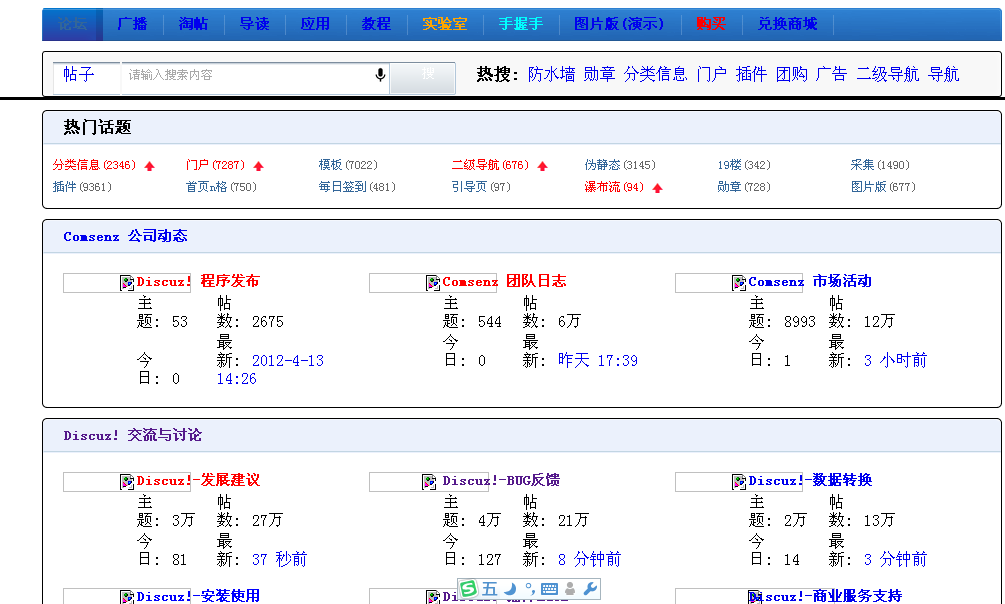Open the wrench settings icon on input toolbar
The width and height of the screenshot is (1005, 604).
(590, 588)
